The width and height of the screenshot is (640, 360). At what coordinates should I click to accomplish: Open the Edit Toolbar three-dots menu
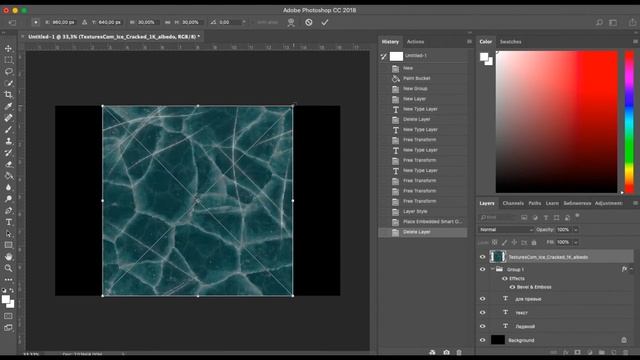tap(8, 280)
